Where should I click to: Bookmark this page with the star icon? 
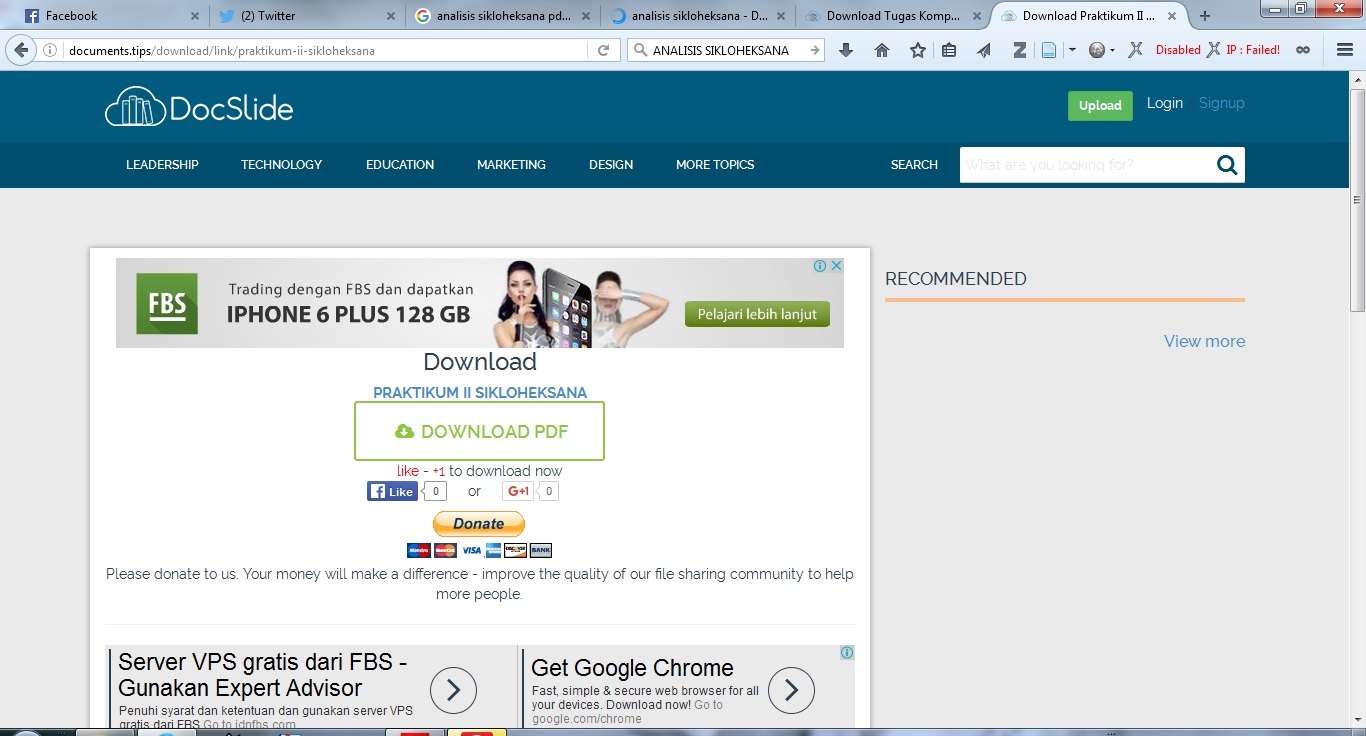tap(917, 50)
